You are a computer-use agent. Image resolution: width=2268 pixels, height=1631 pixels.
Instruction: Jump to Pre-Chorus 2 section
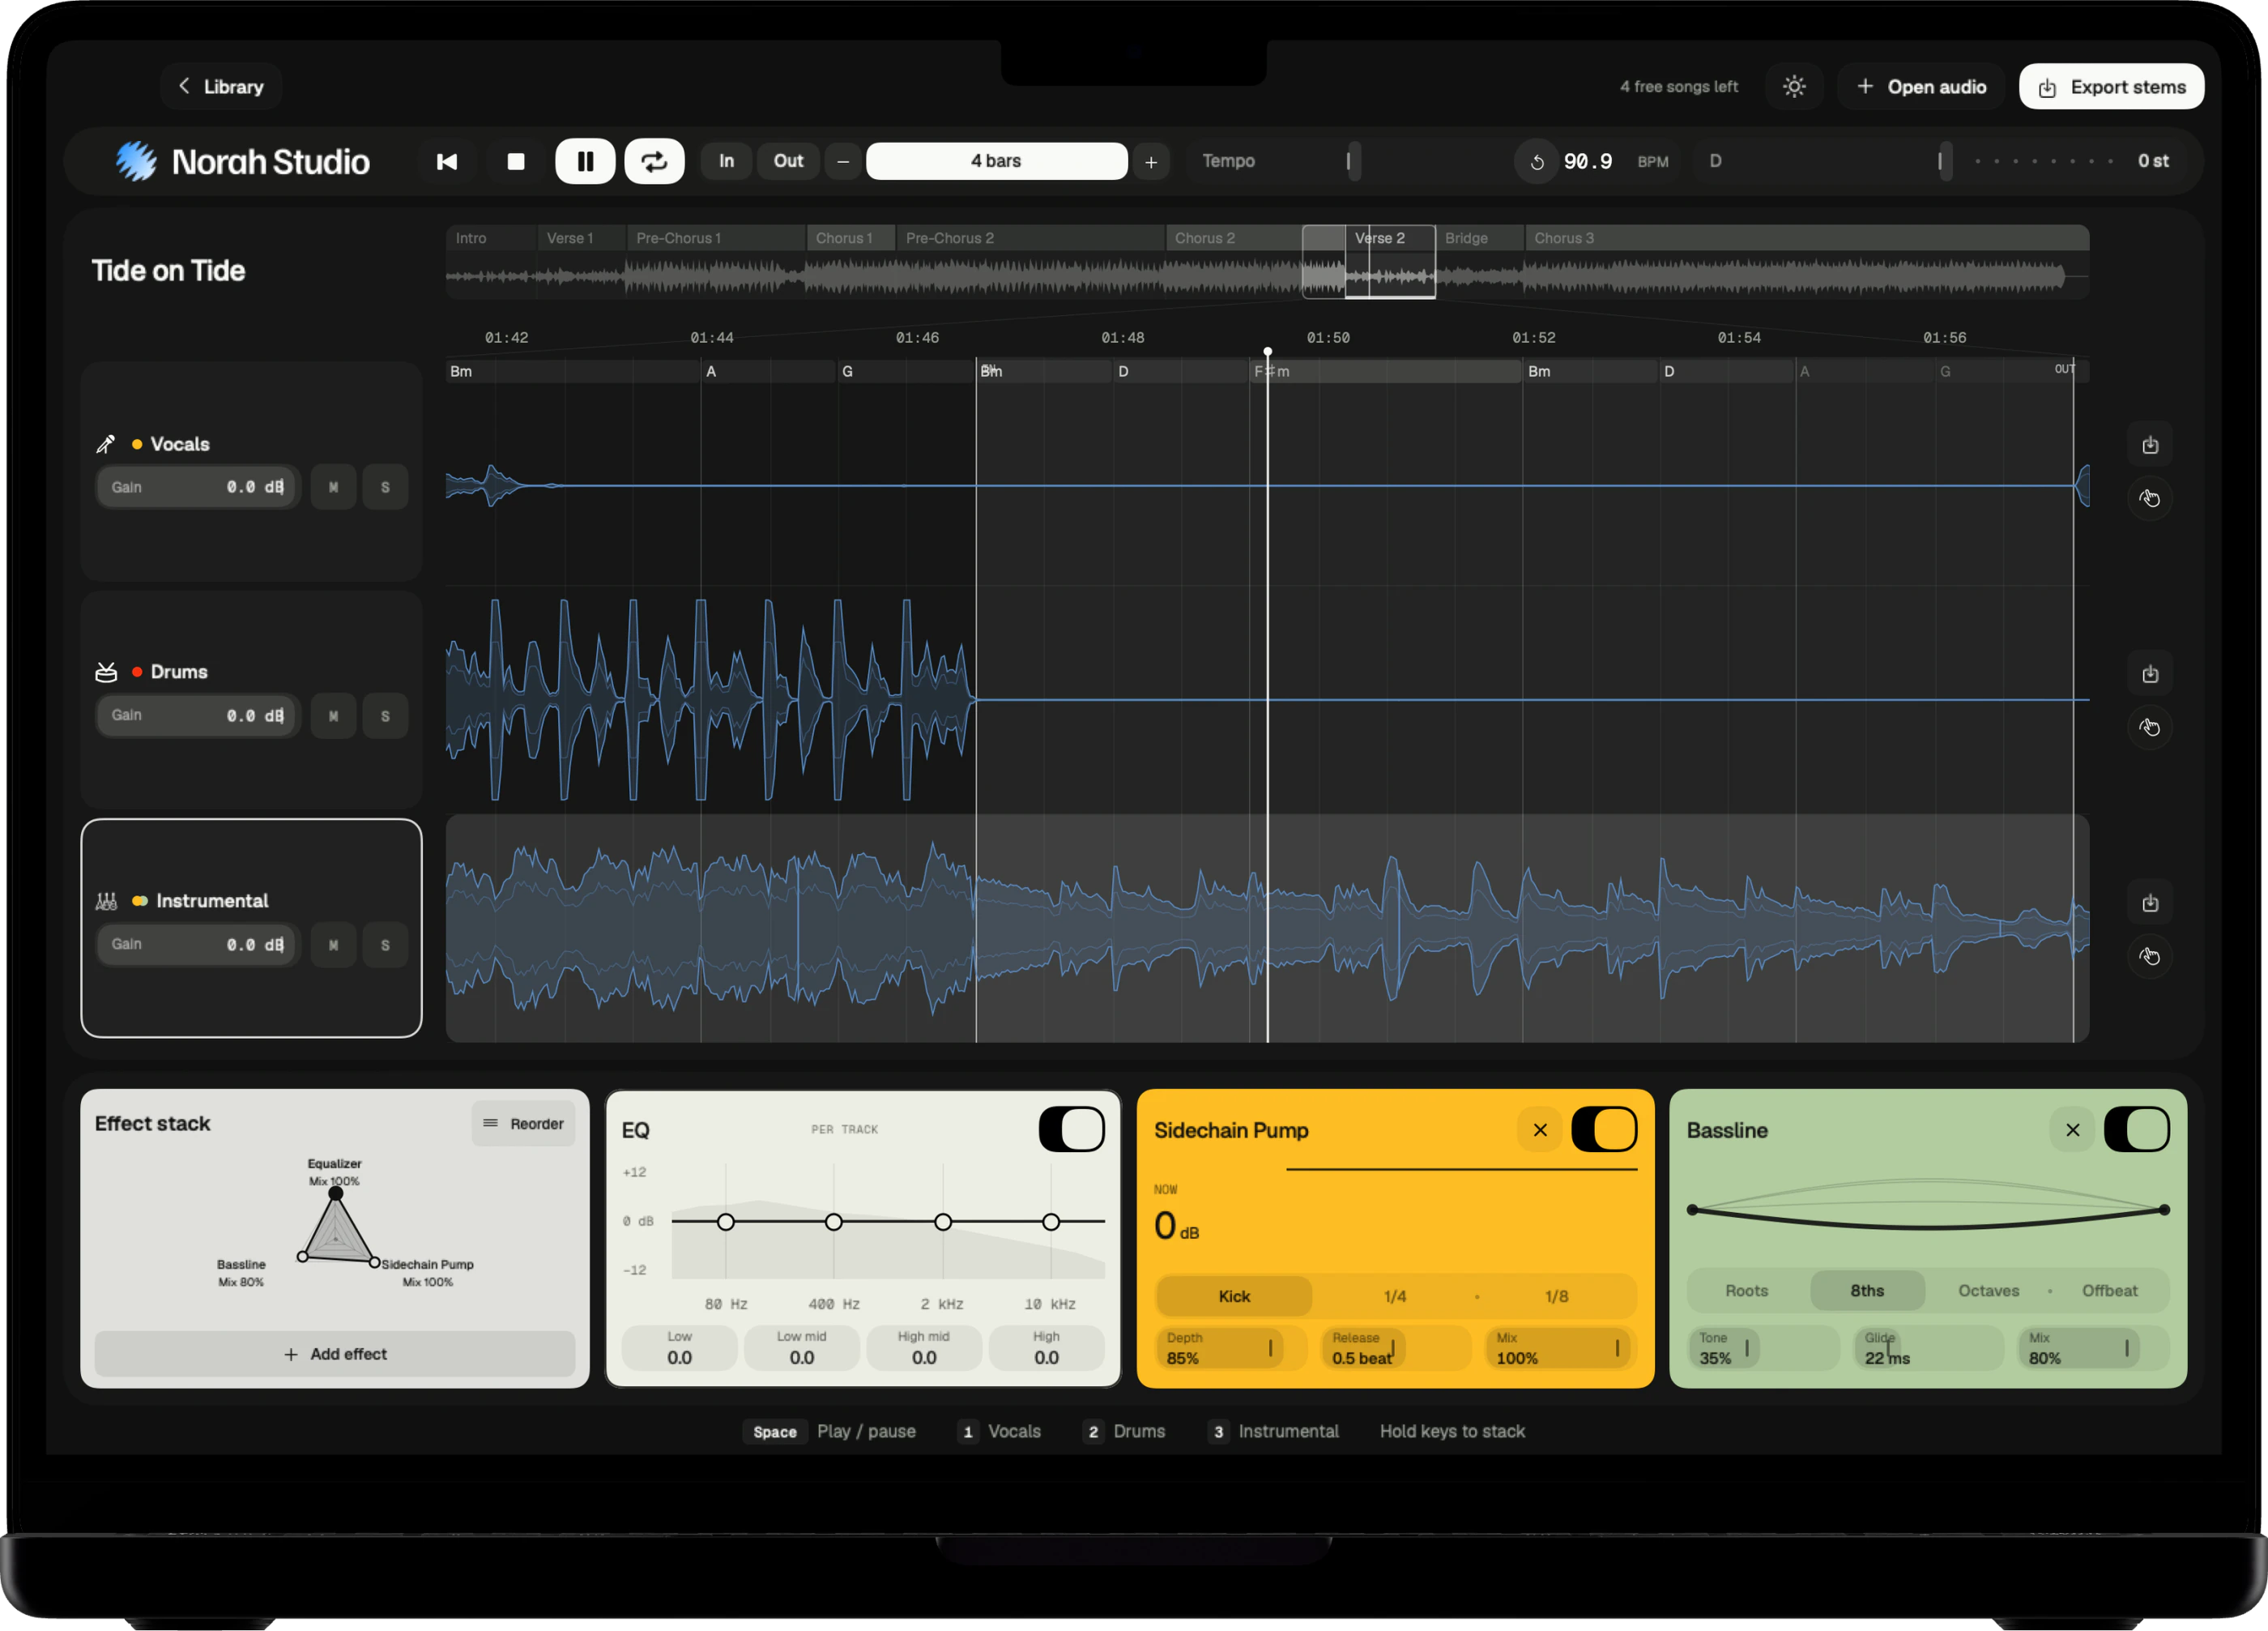pos(1031,238)
